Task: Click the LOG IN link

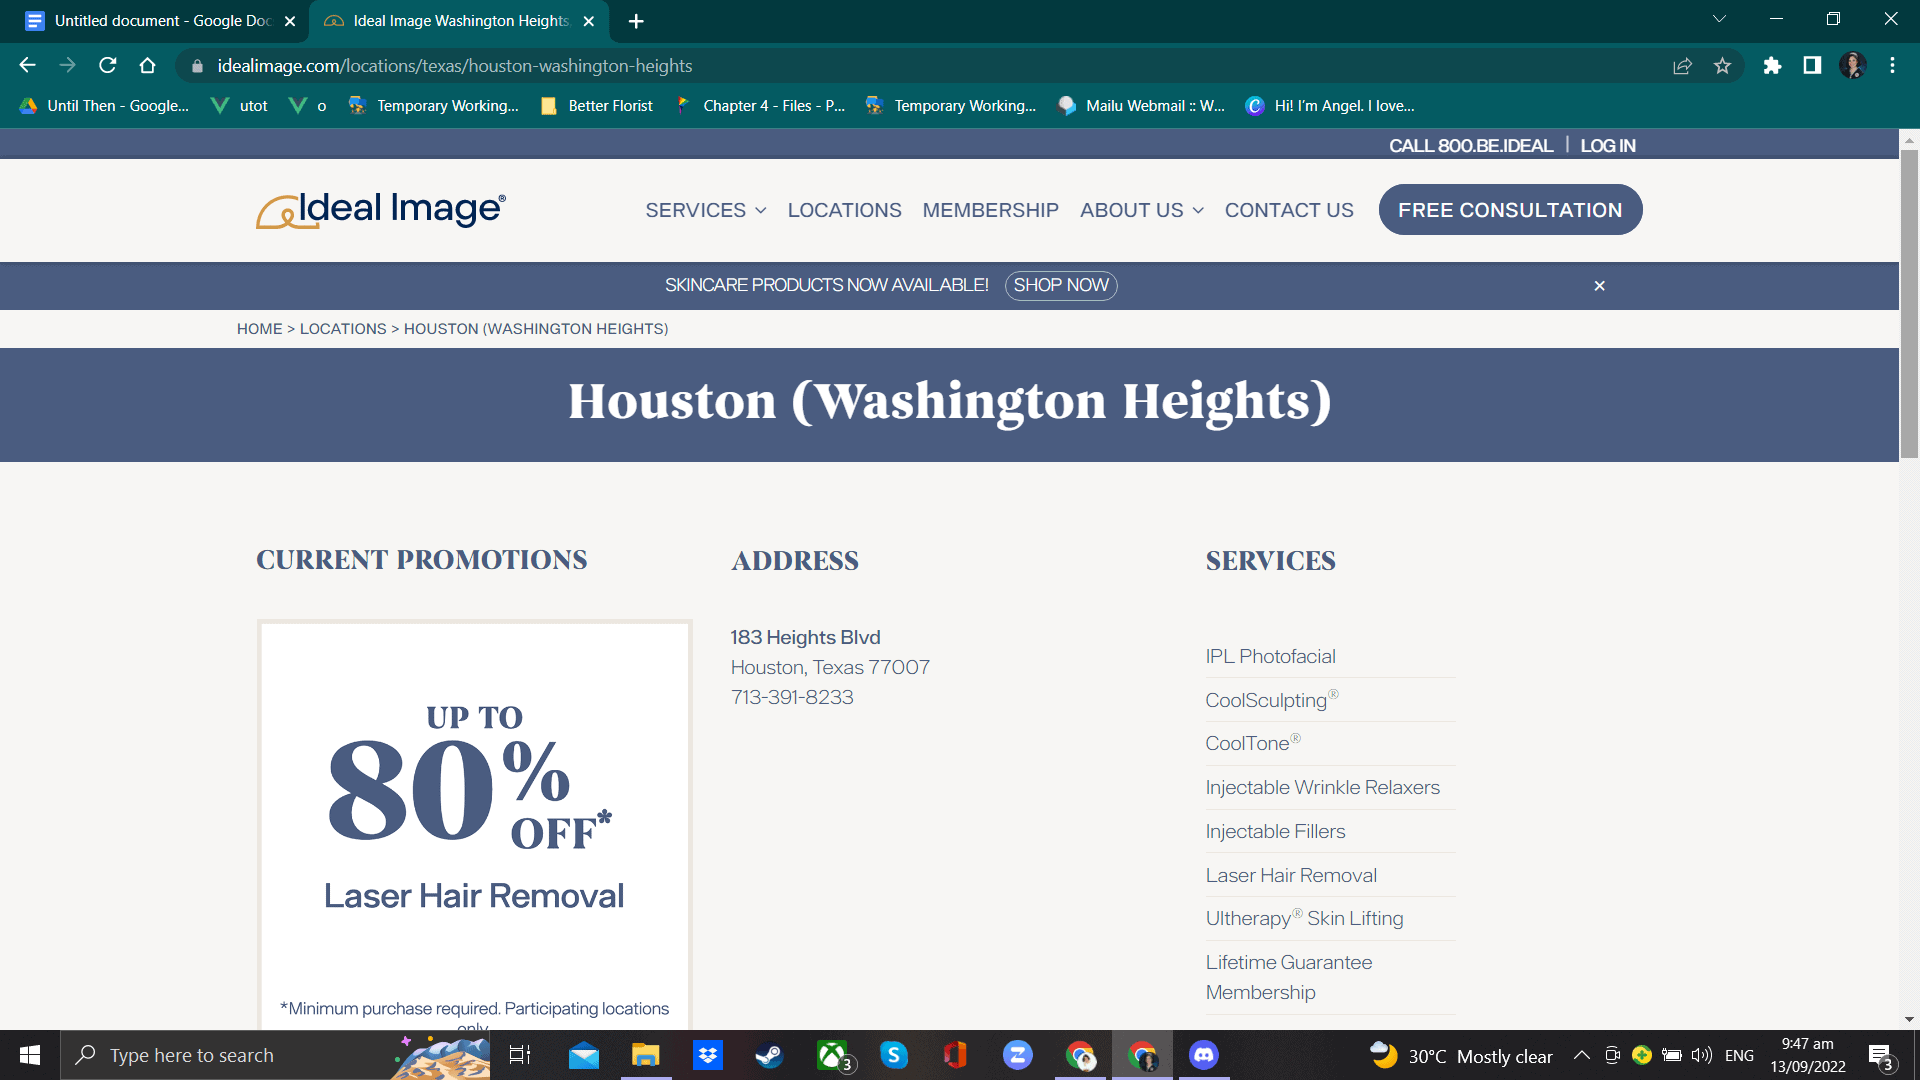Action: [x=1608, y=146]
